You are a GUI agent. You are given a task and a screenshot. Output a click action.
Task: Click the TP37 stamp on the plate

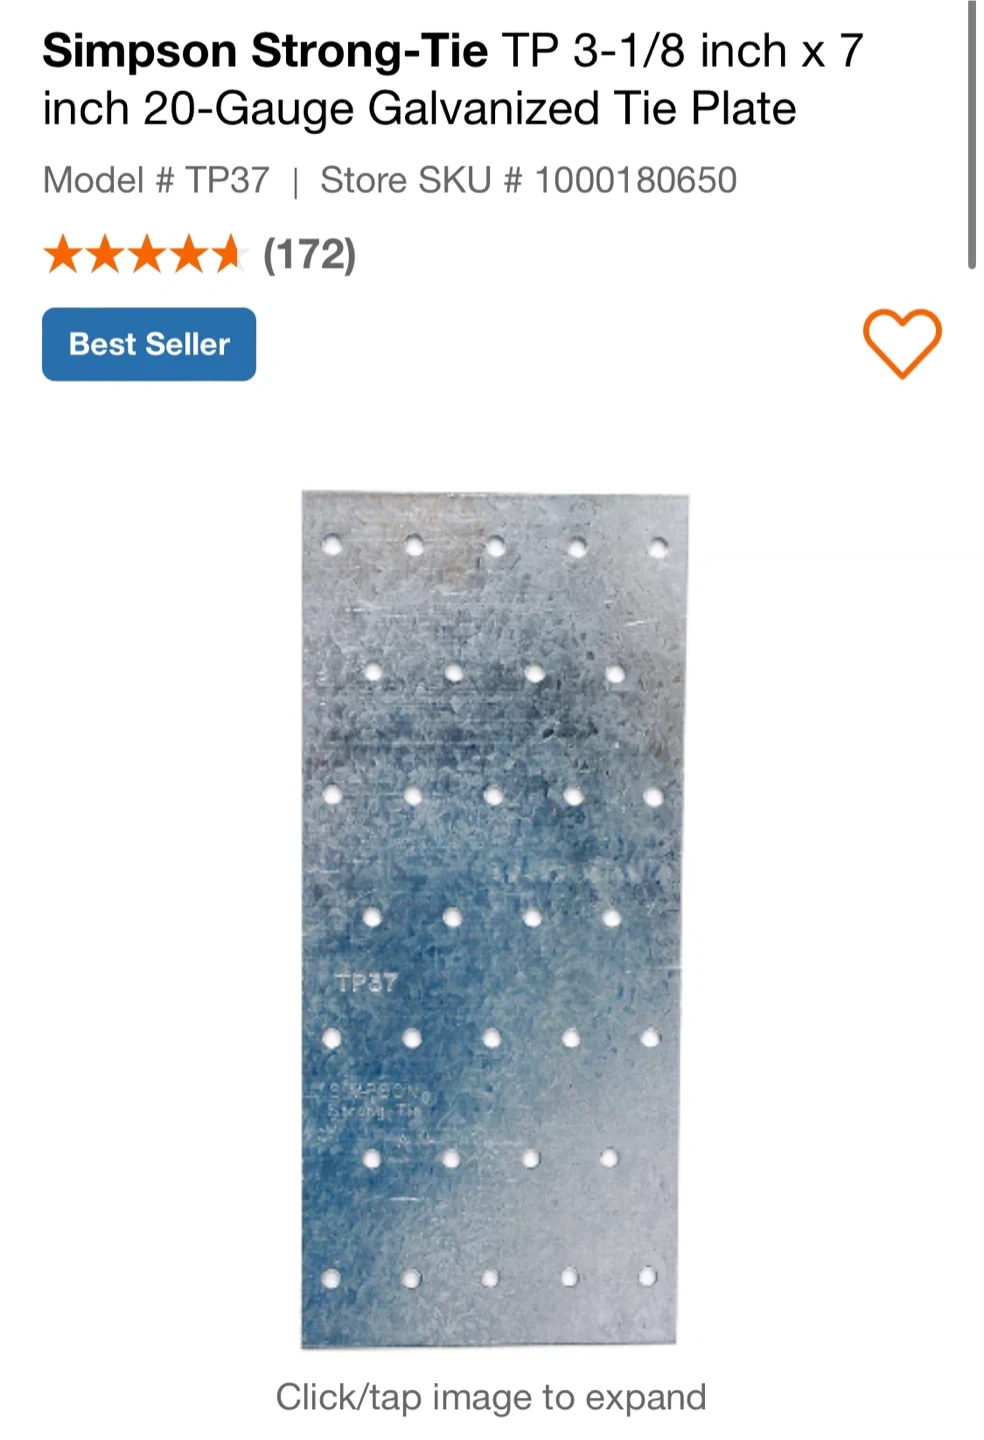tap(366, 982)
